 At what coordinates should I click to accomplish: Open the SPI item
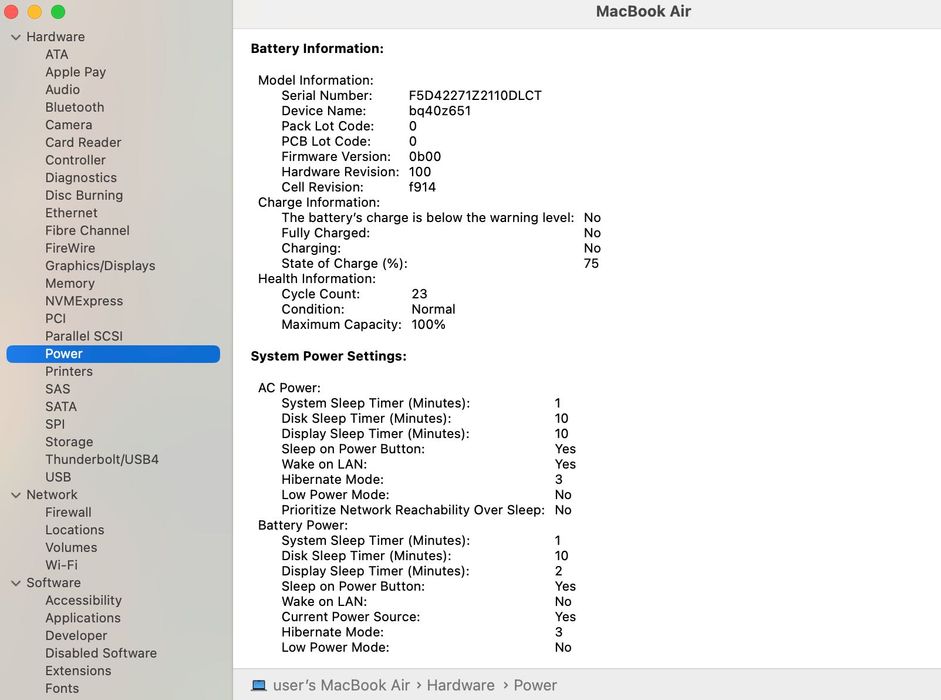[x=55, y=424]
